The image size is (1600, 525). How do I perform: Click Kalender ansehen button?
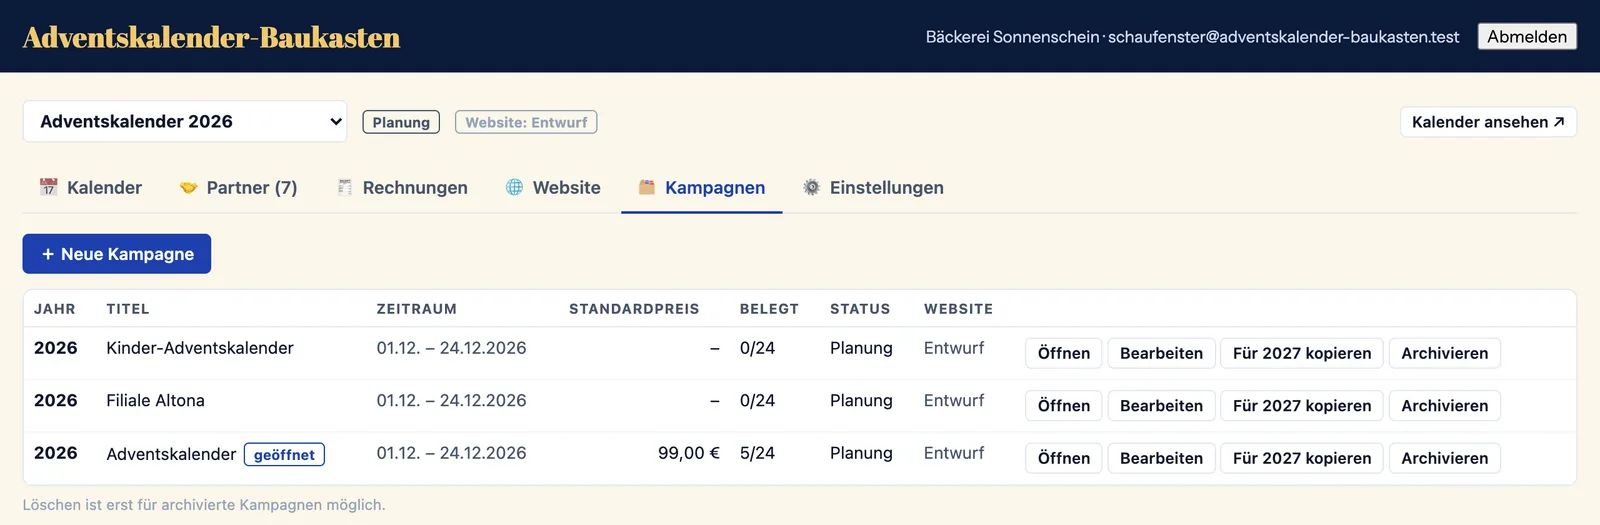1488,122
